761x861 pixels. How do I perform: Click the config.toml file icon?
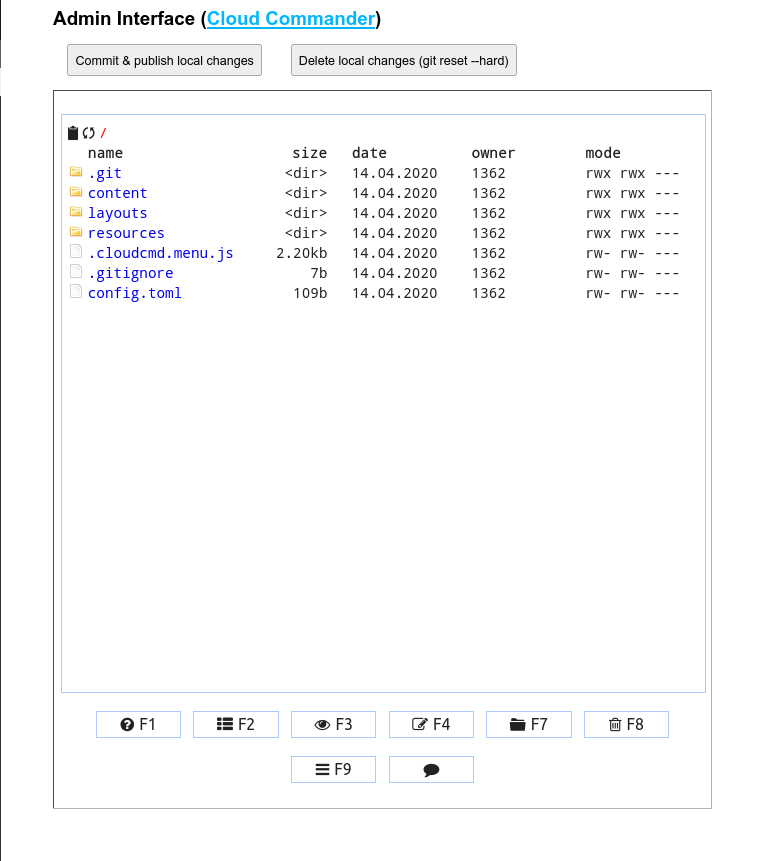pos(76,292)
